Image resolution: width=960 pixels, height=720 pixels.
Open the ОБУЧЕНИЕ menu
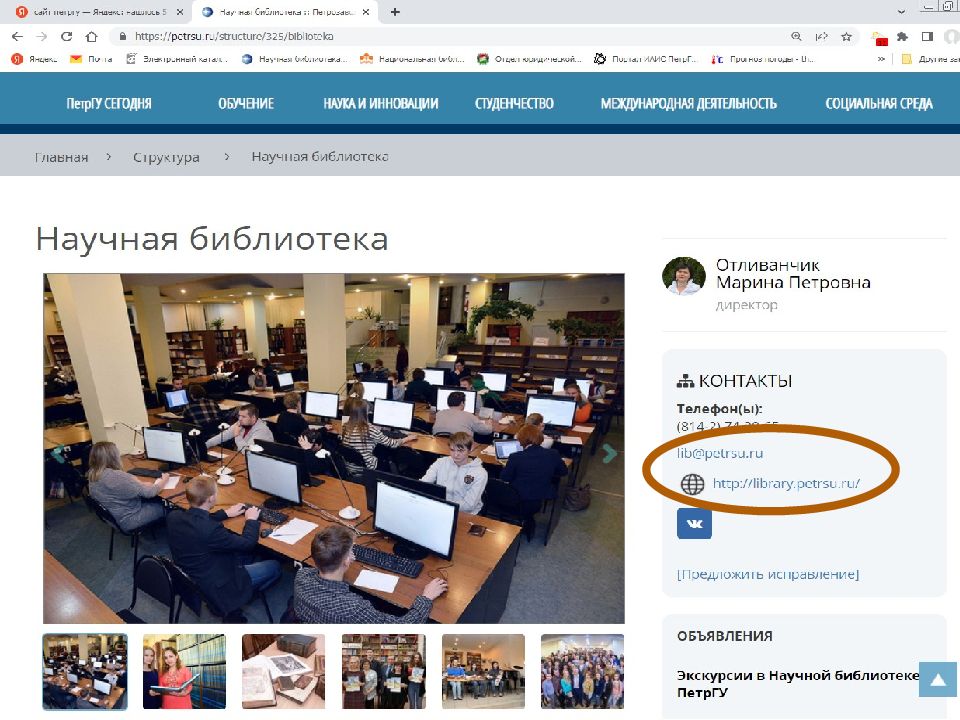pyautogui.click(x=245, y=103)
